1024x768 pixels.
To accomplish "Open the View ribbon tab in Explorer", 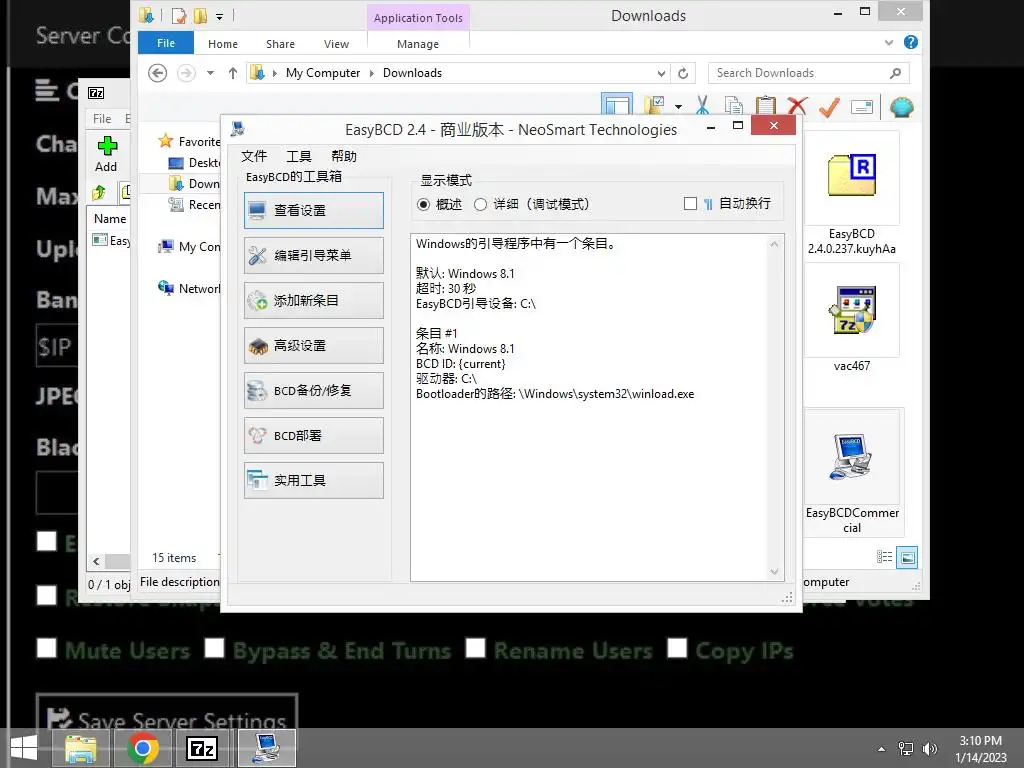I will pyautogui.click(x=336, y=44).
